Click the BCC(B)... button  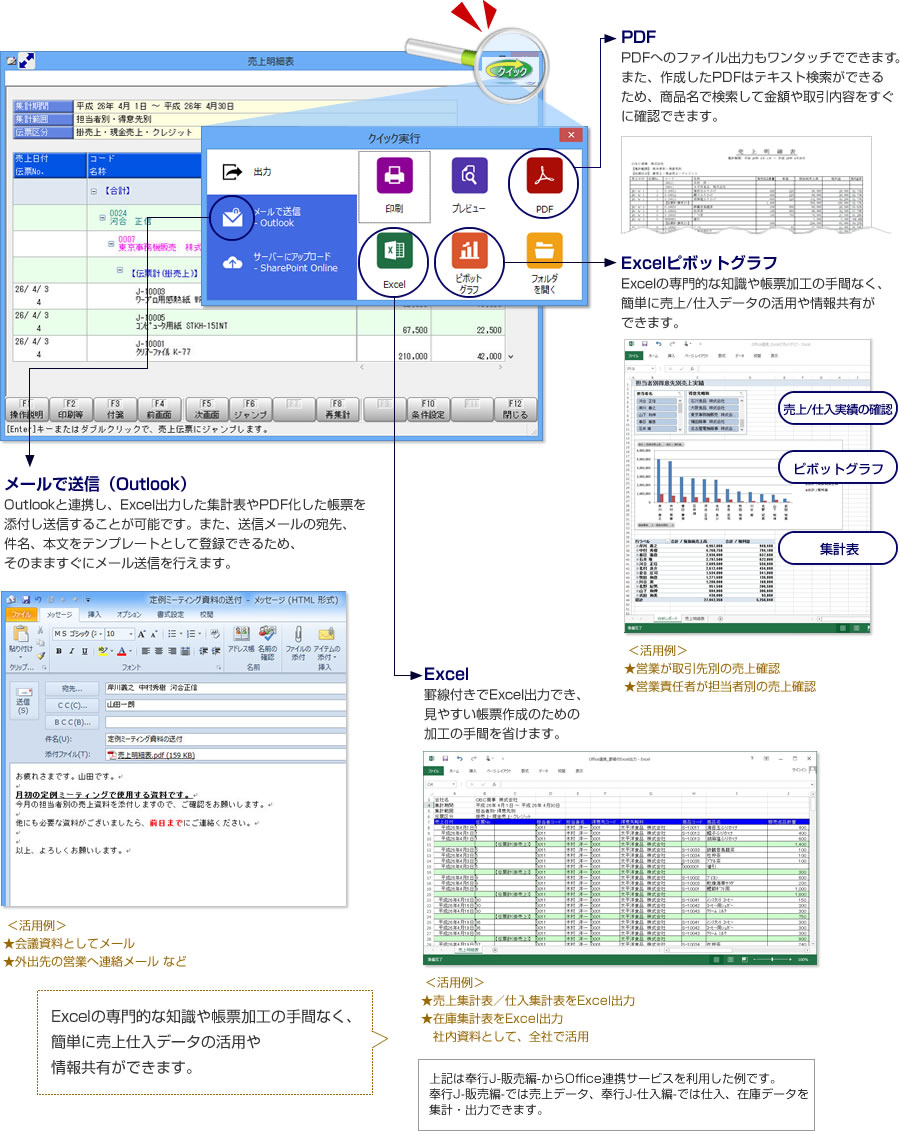(72, 722)
